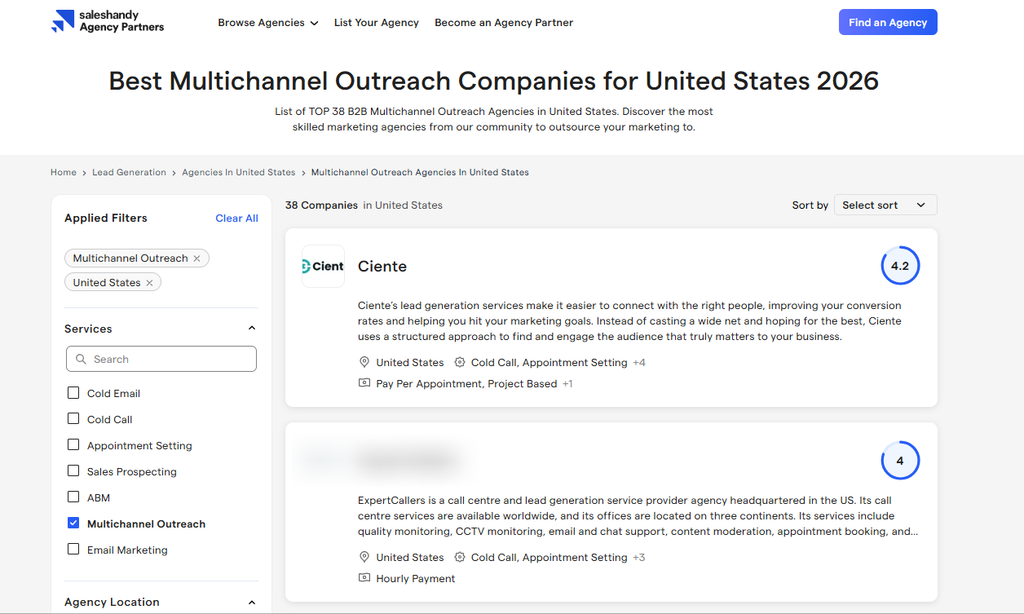Expand the +1 more pricing for Ciente

568,384
